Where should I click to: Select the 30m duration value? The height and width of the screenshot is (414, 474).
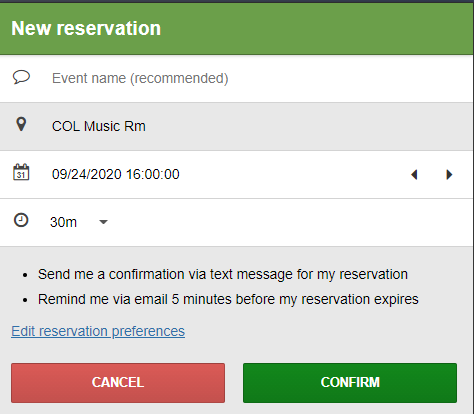pos(63,222)
